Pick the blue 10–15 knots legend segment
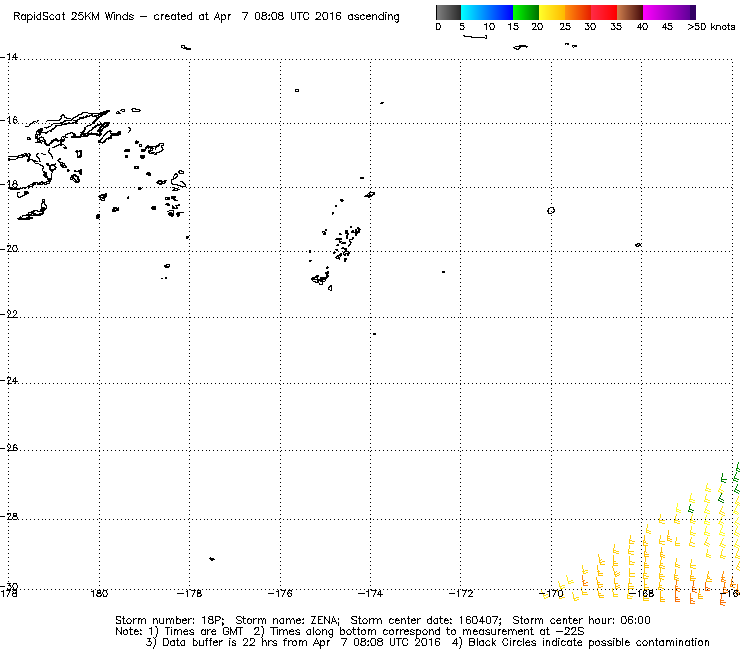Screen dimensions: 740x650 [500, 12]
